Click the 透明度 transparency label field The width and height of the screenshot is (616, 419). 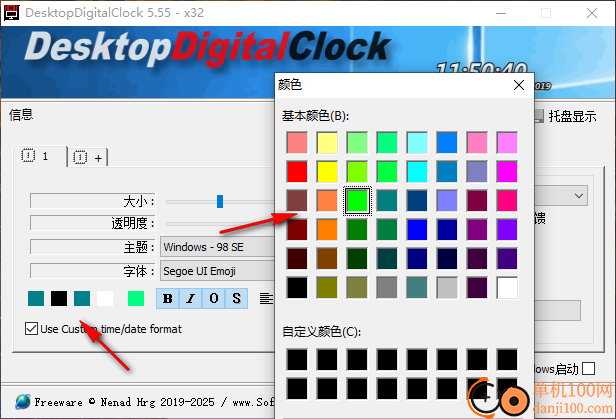pos(92,223)
